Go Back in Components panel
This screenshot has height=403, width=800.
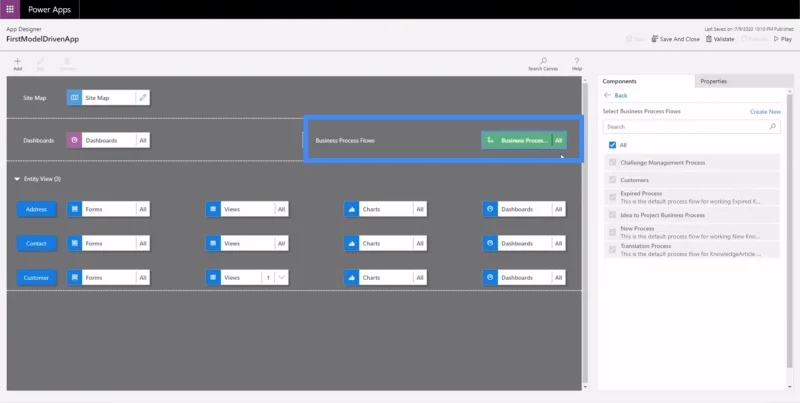tap(615, 95)
